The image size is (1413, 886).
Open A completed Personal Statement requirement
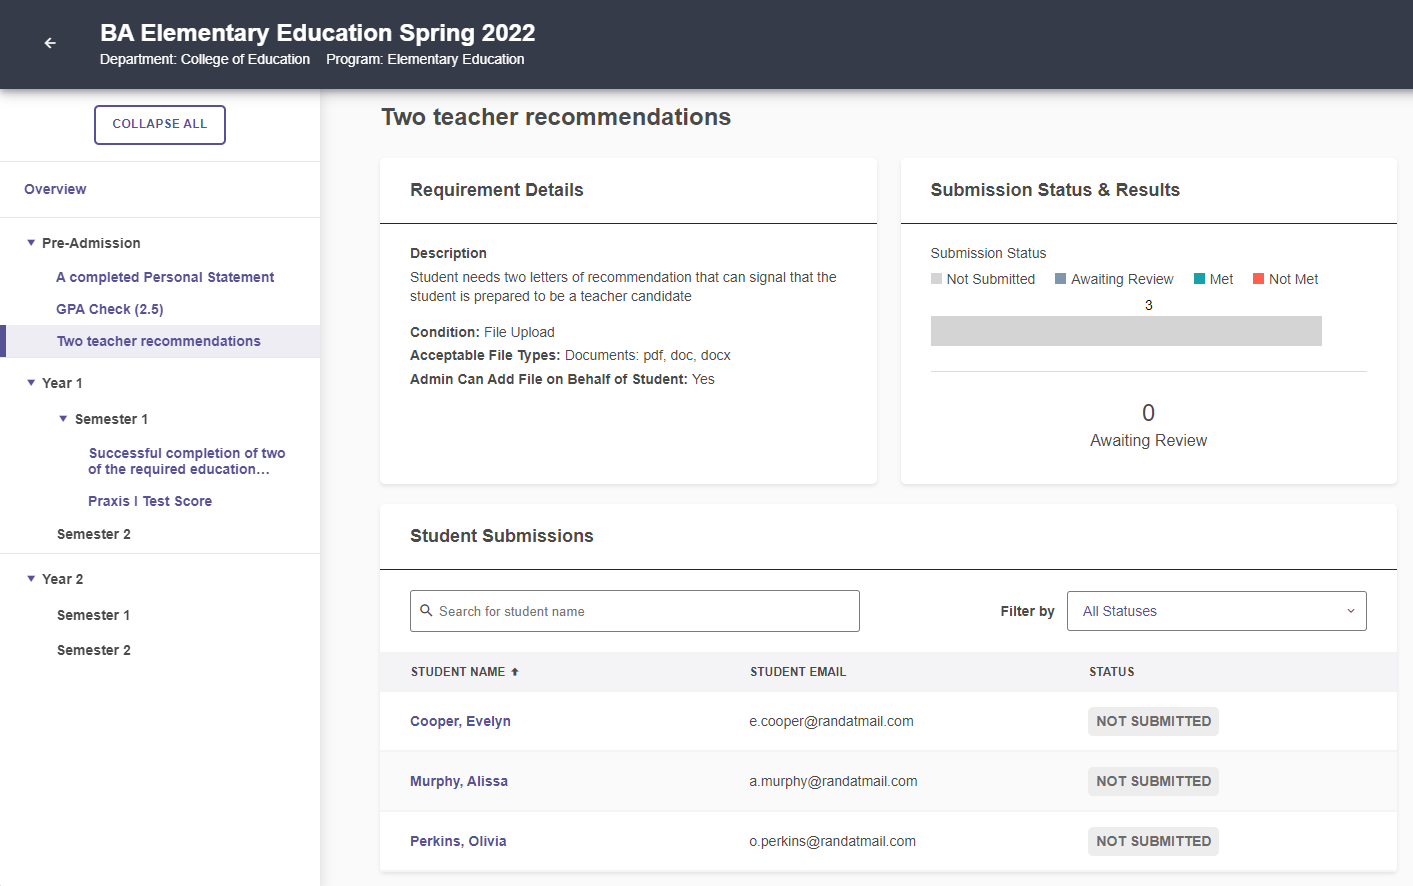coord(165,277)
